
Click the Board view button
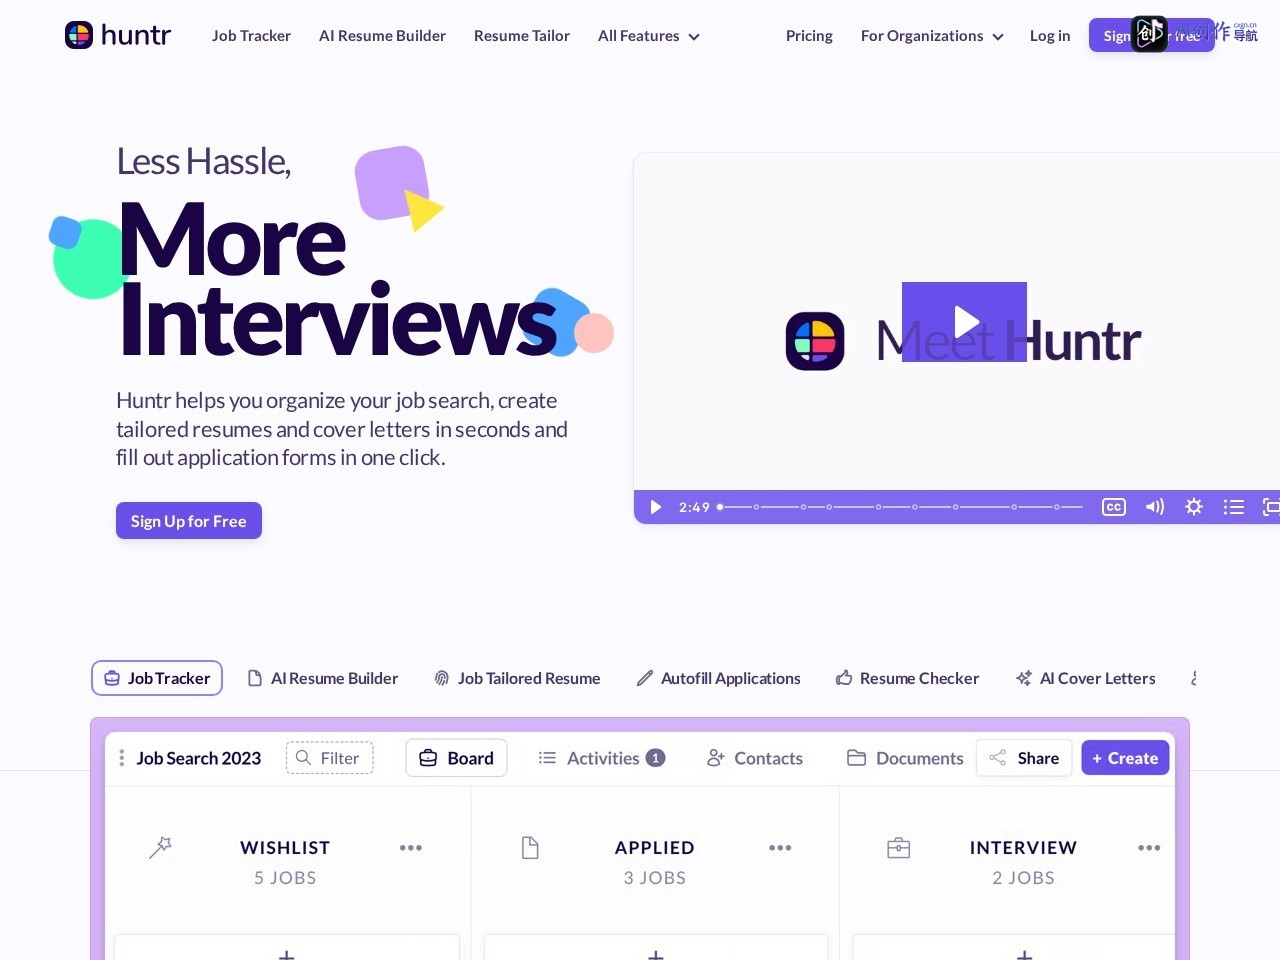[456, 758]
